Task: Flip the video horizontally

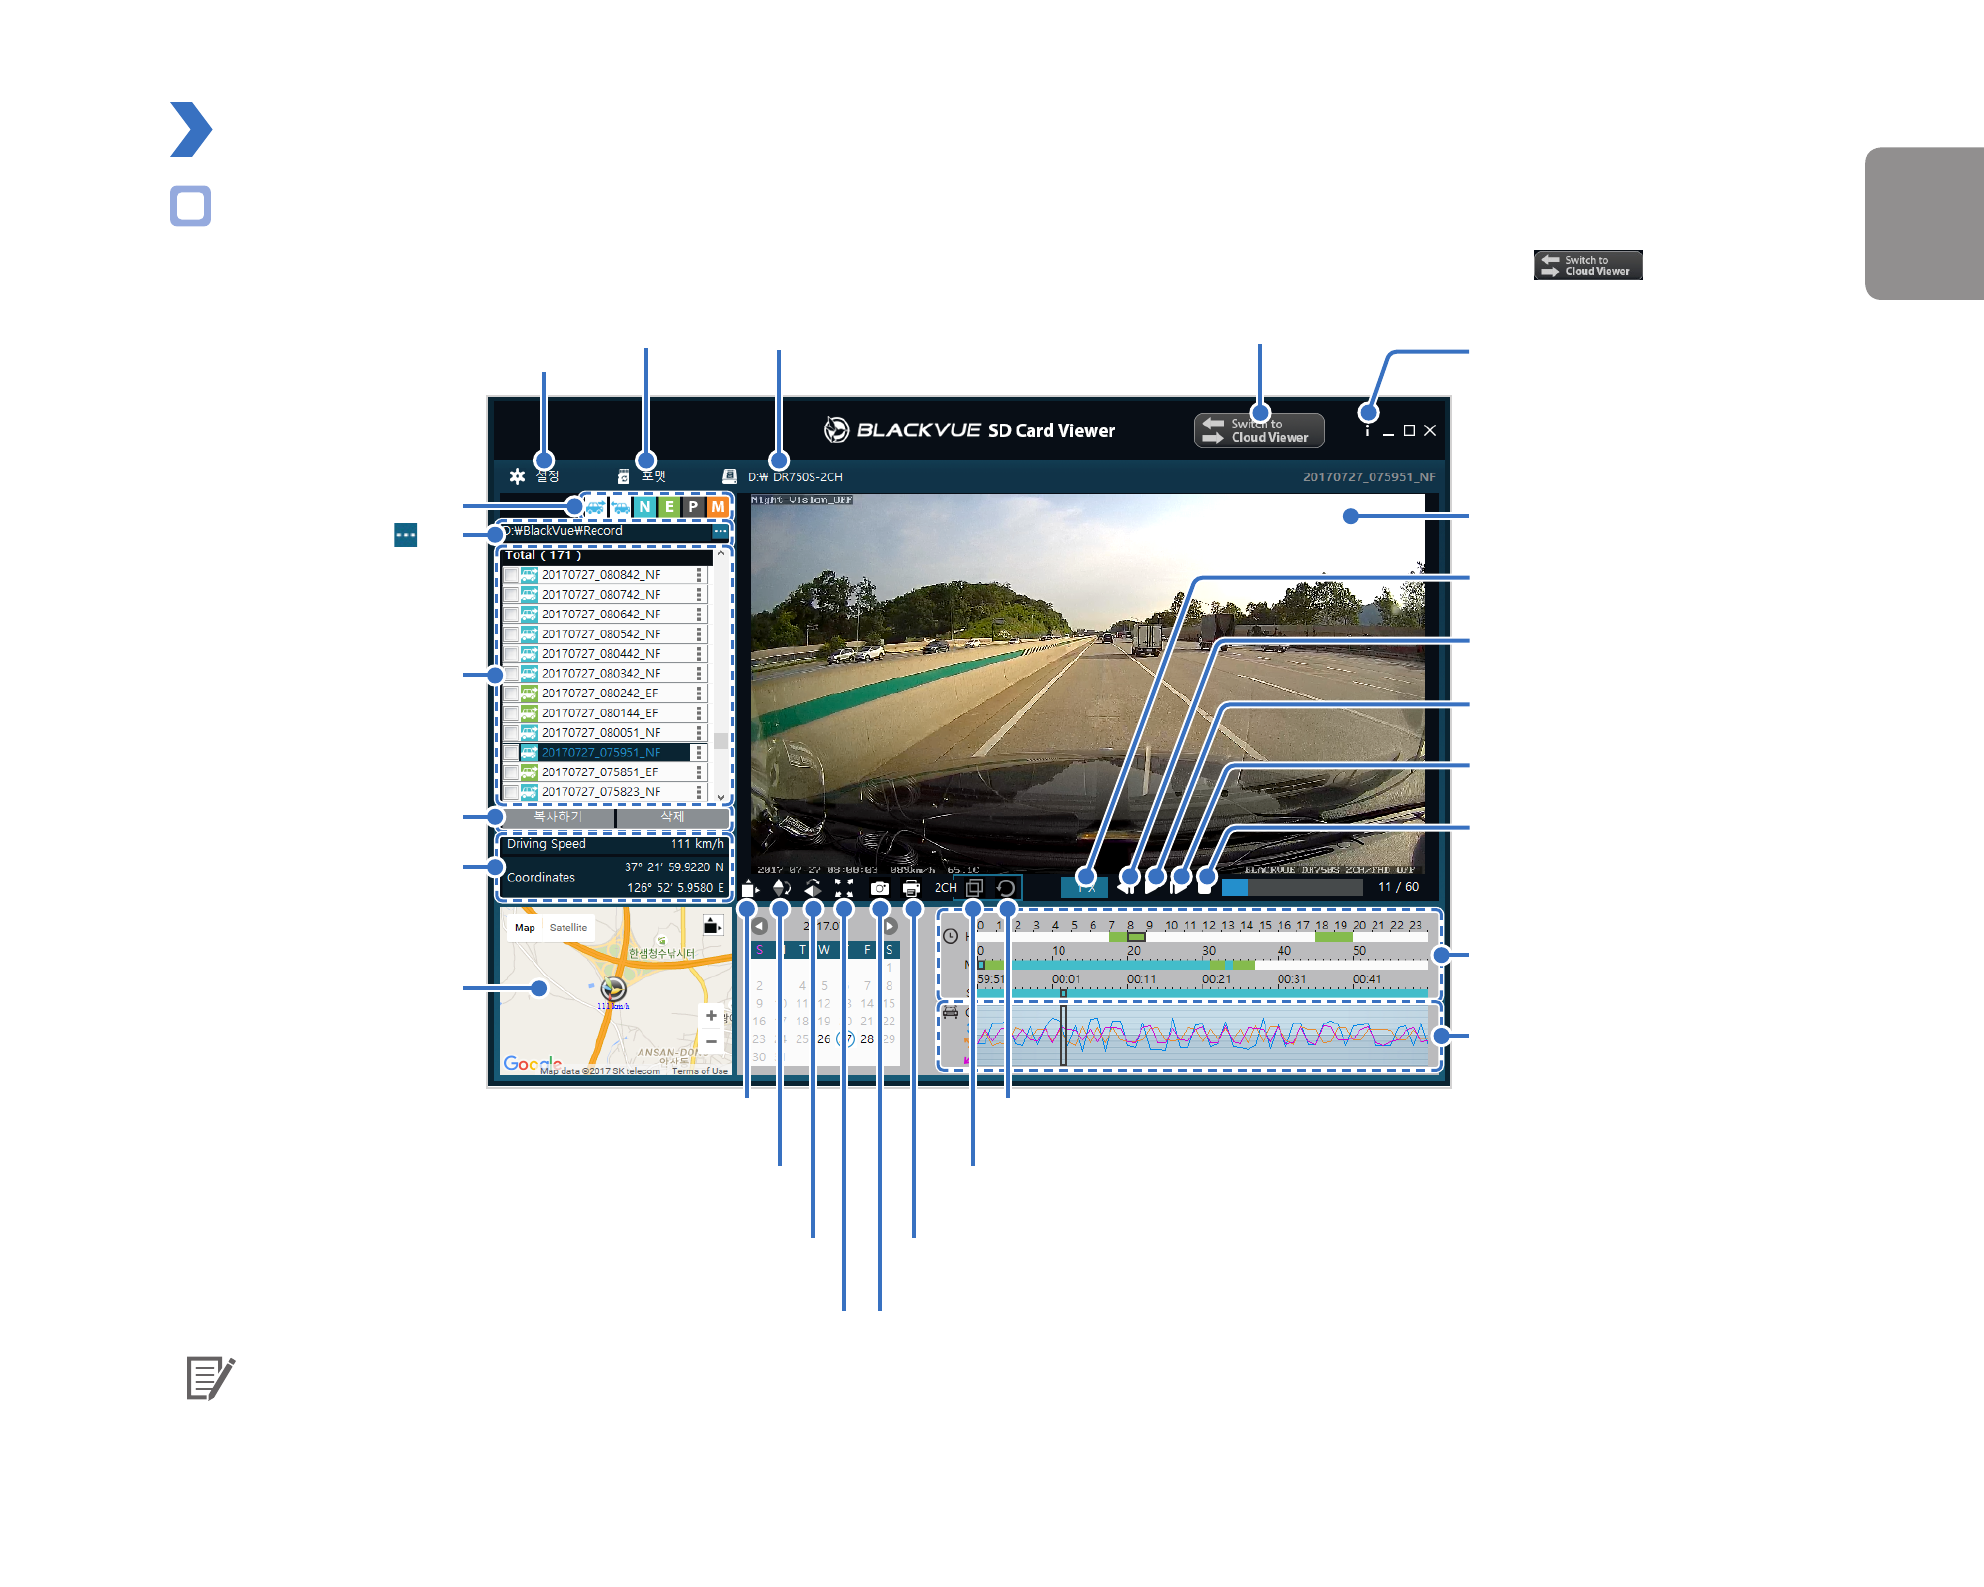Action: pyautogui.click(x=813, y=888)
